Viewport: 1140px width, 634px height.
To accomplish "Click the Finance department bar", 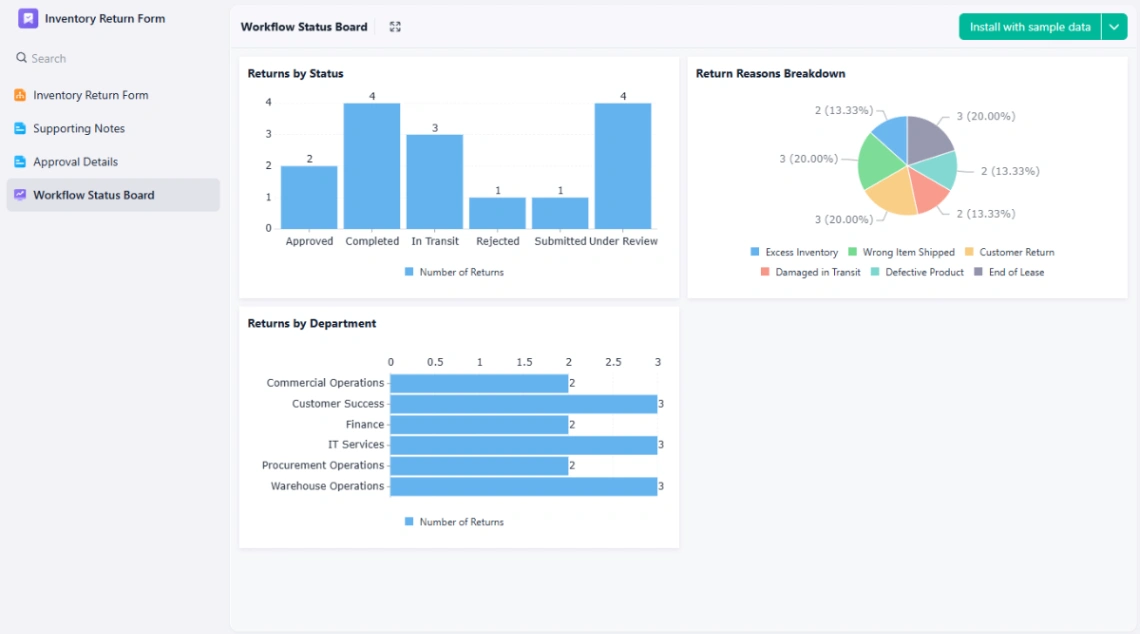I will click(479, 425).
